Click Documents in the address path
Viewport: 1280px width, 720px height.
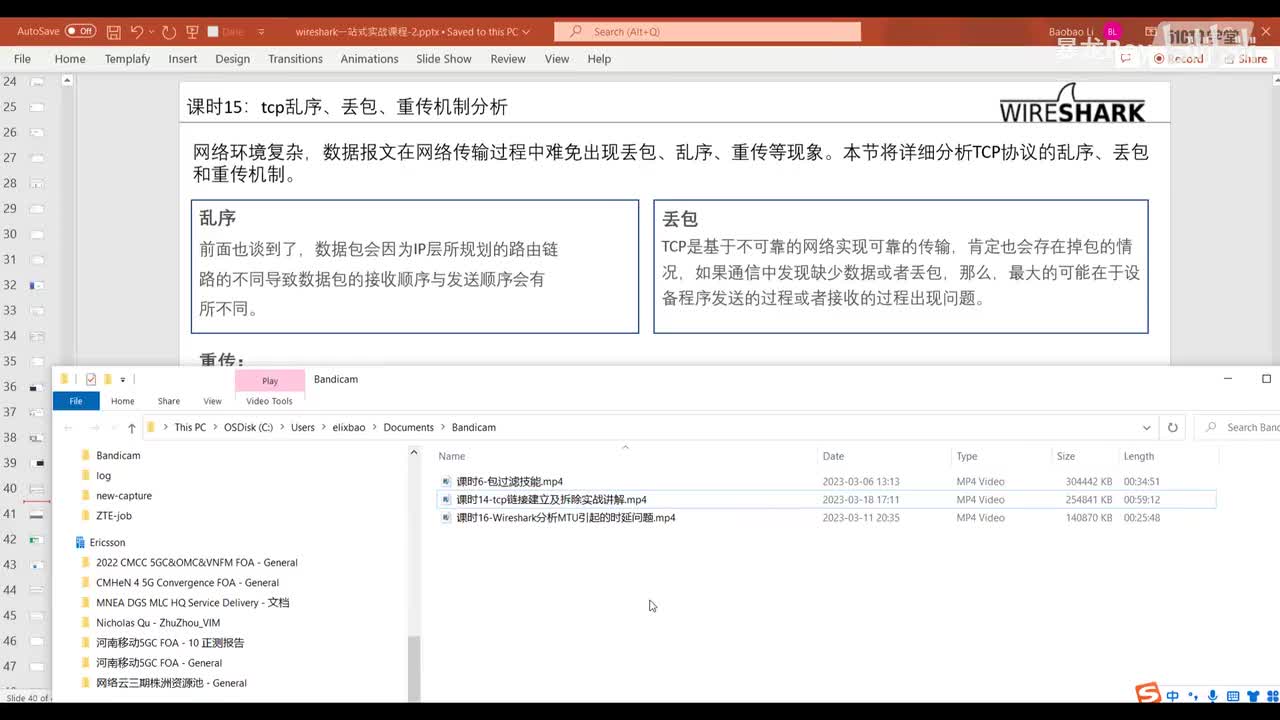pos(409,427)
